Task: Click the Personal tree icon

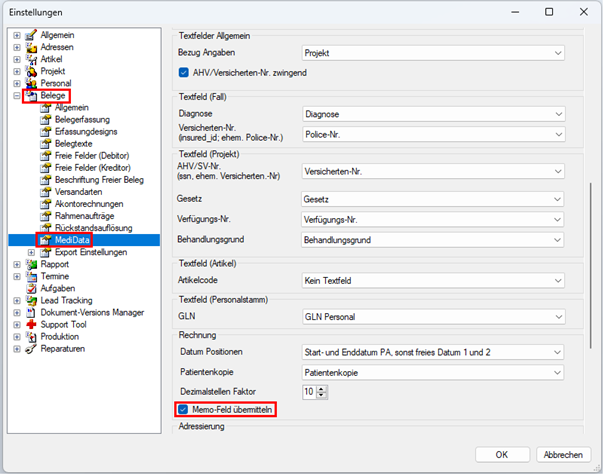Action: tap(31, 83)
